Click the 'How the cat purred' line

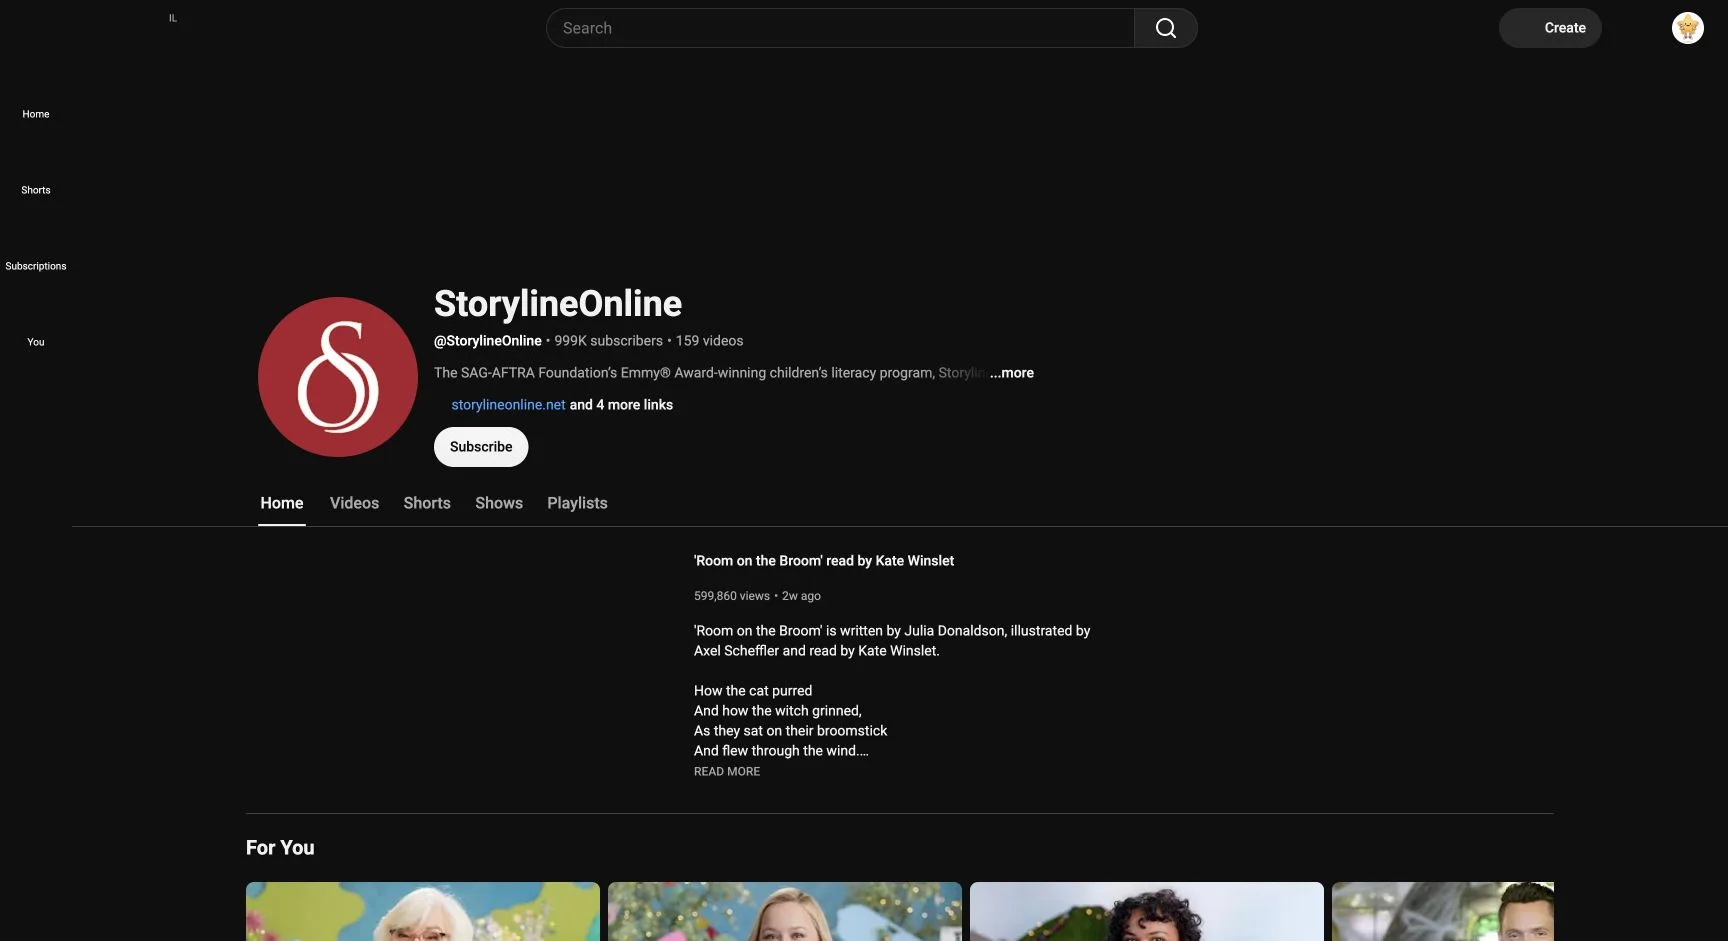click(x=753, y=691)
